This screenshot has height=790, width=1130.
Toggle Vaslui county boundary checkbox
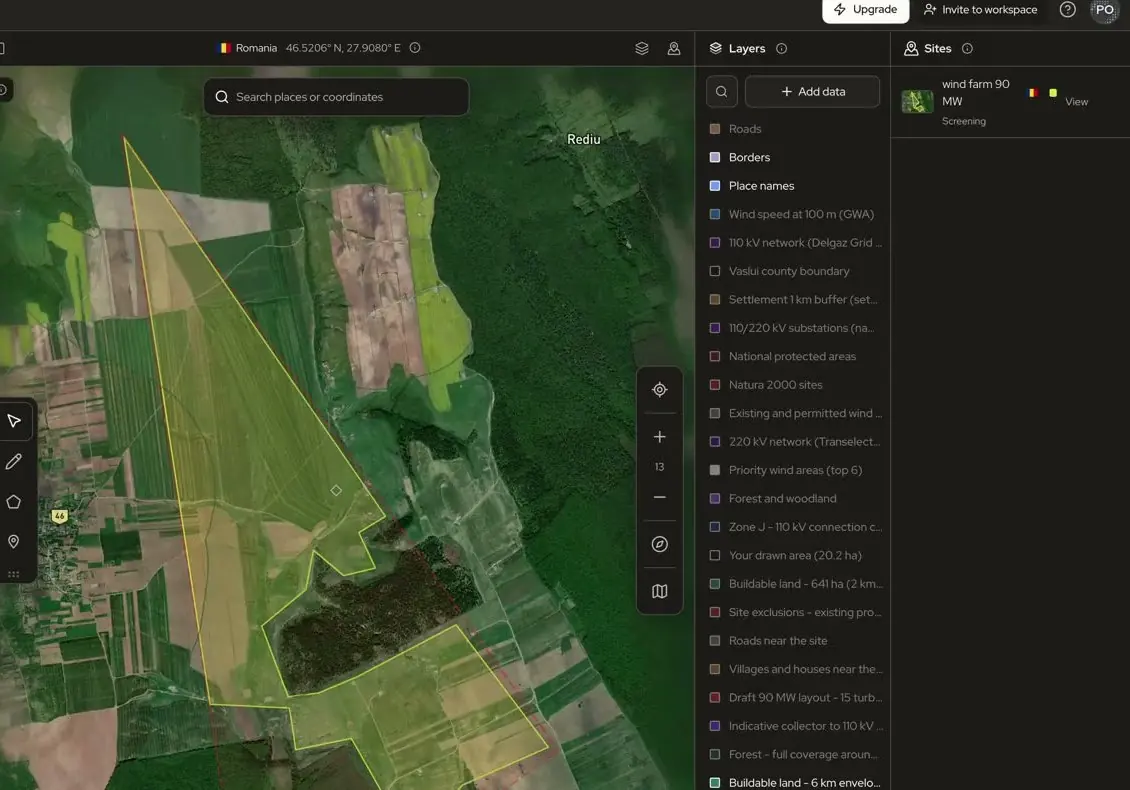click(715, 271)
